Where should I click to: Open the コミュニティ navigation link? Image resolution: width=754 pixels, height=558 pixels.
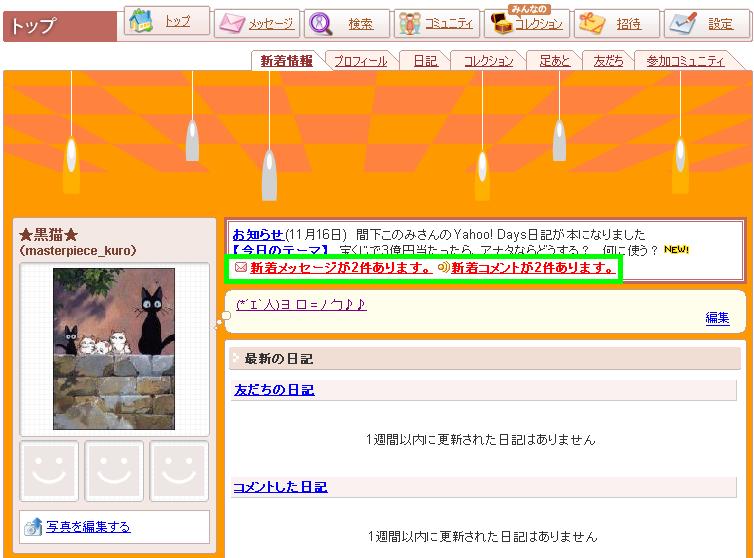coord(449,24)
